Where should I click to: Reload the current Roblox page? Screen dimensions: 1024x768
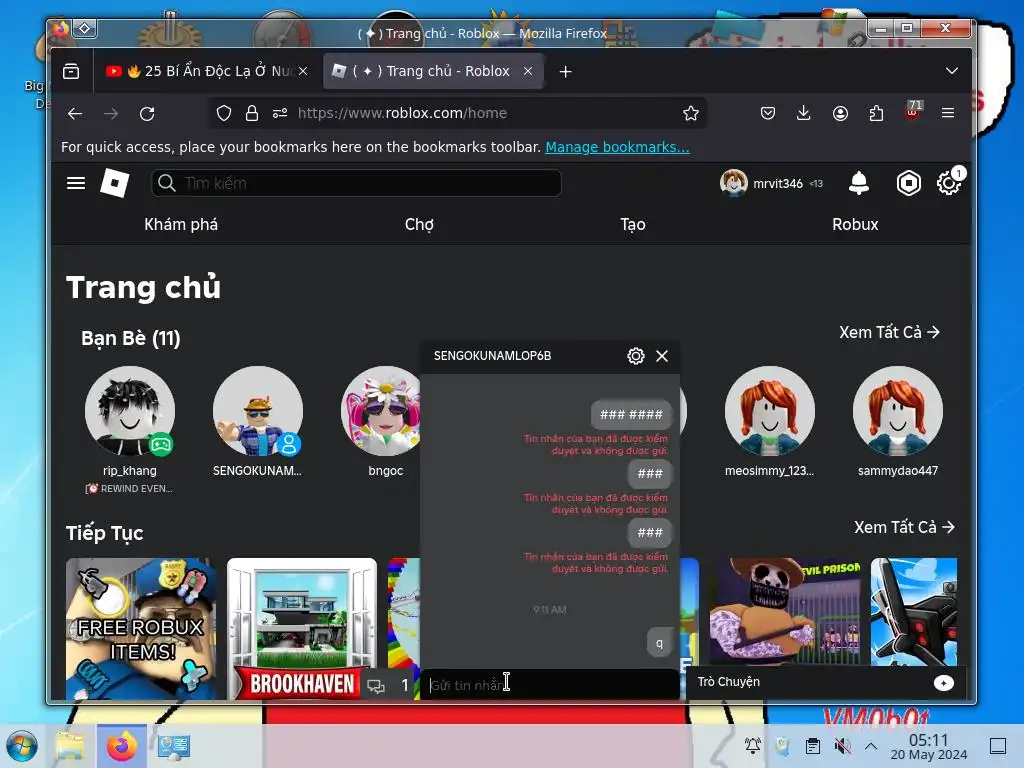(147, 114)
